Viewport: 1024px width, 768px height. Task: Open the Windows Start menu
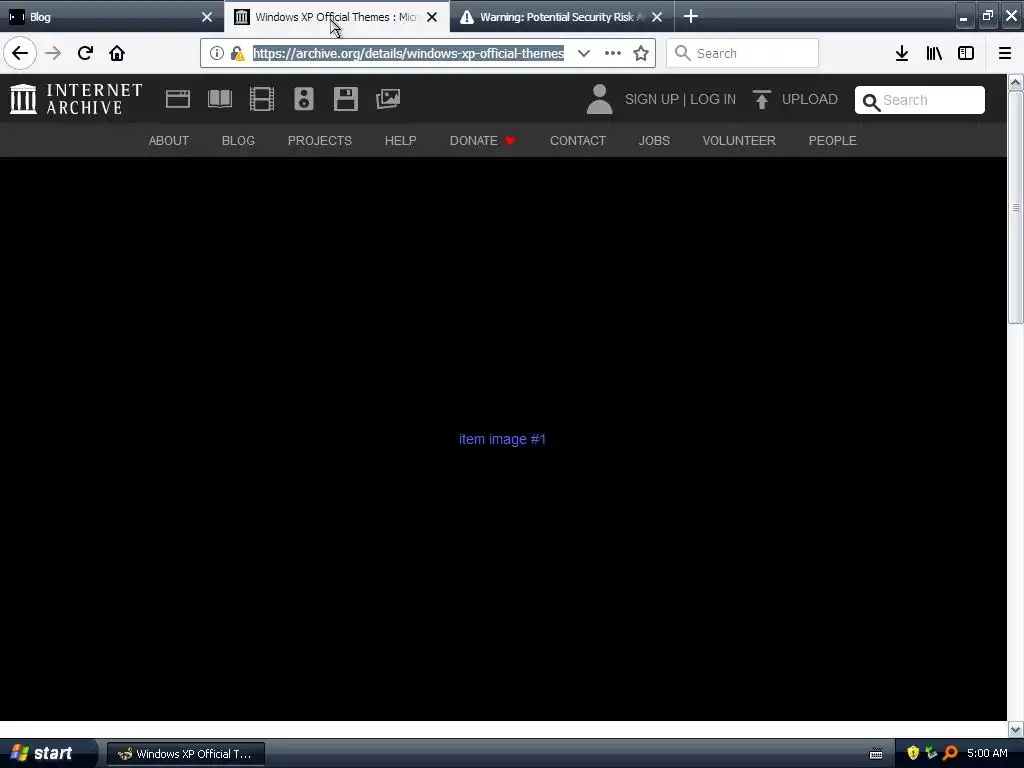[47, 753]
